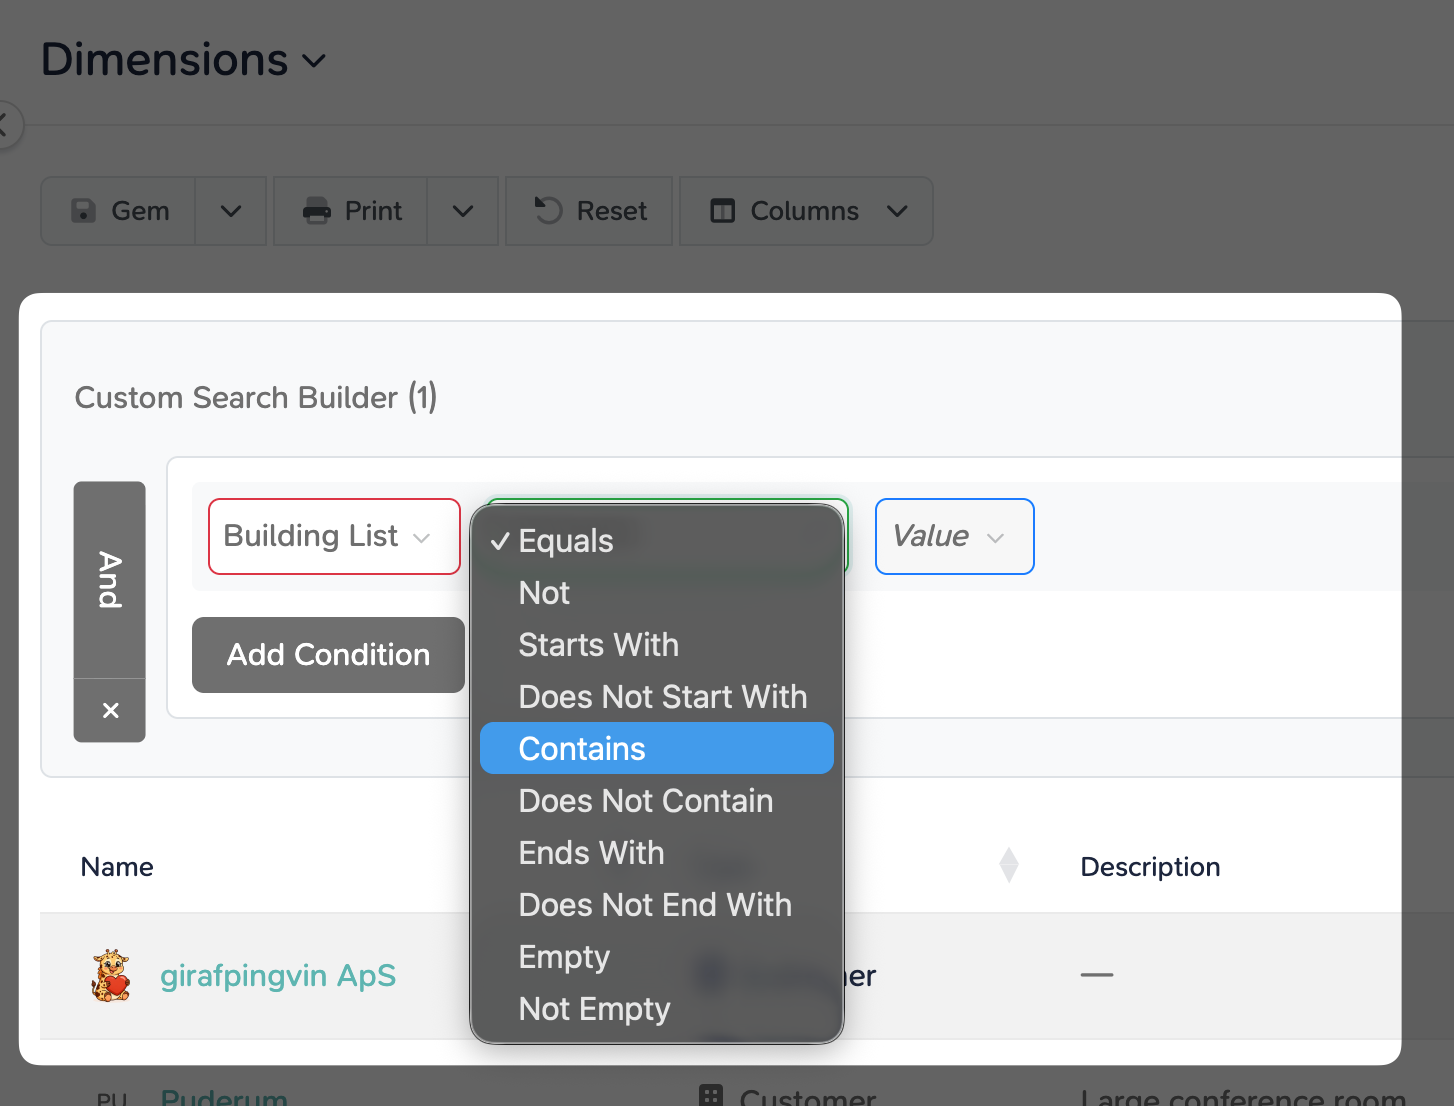Click the printer icon on Print button

coord(317,211)
